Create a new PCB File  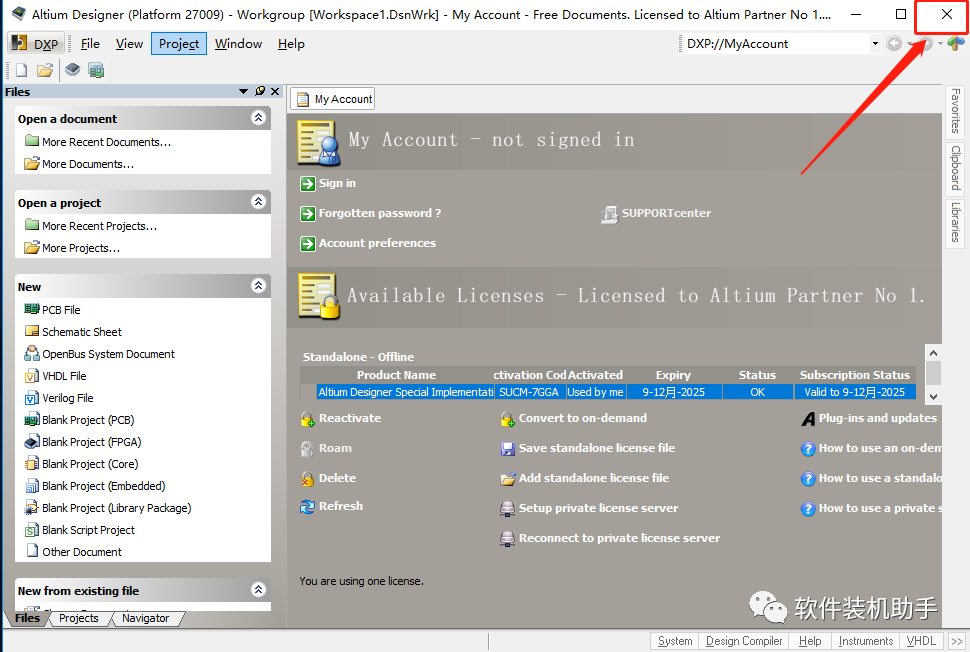tap(61, 309)
